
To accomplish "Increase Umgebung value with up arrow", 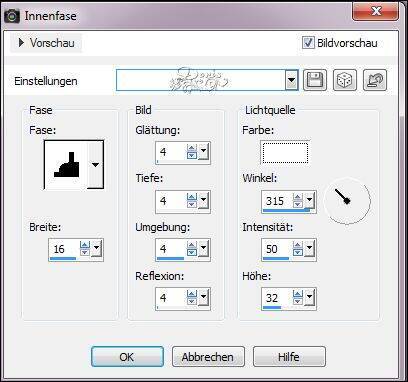I will [192, 245].
